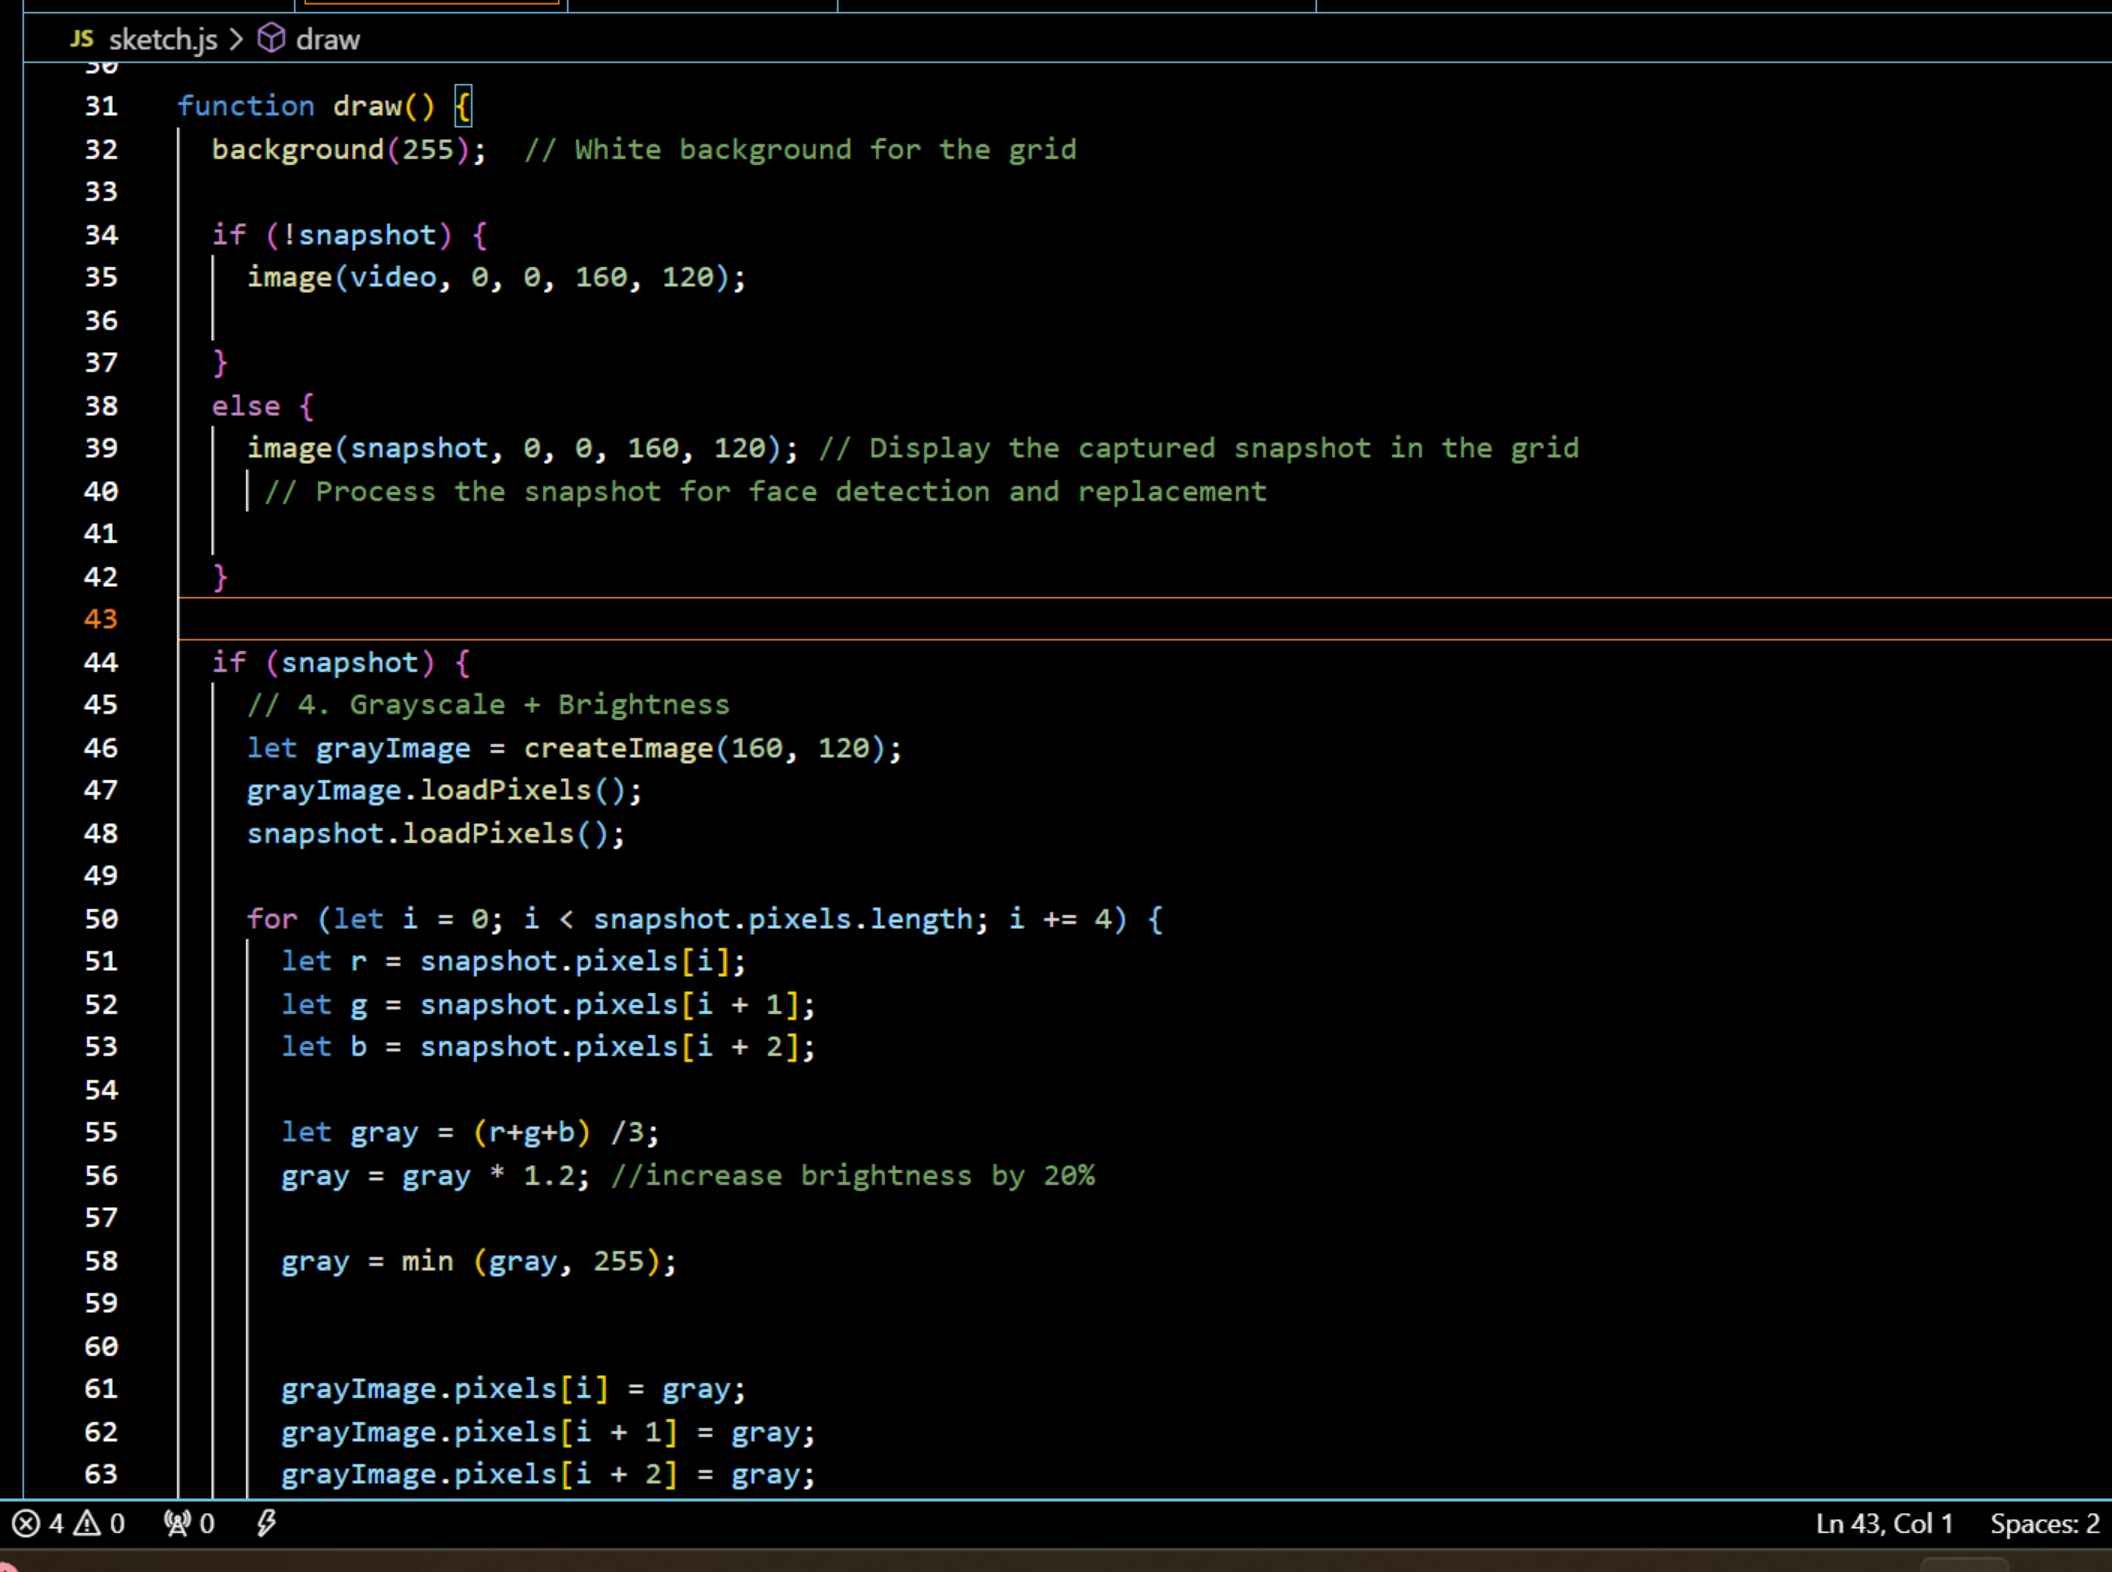This screenshot has height=1572, width=2112.
Task: Click the JS file icon in breadcrumb
Action: point(82,39)
